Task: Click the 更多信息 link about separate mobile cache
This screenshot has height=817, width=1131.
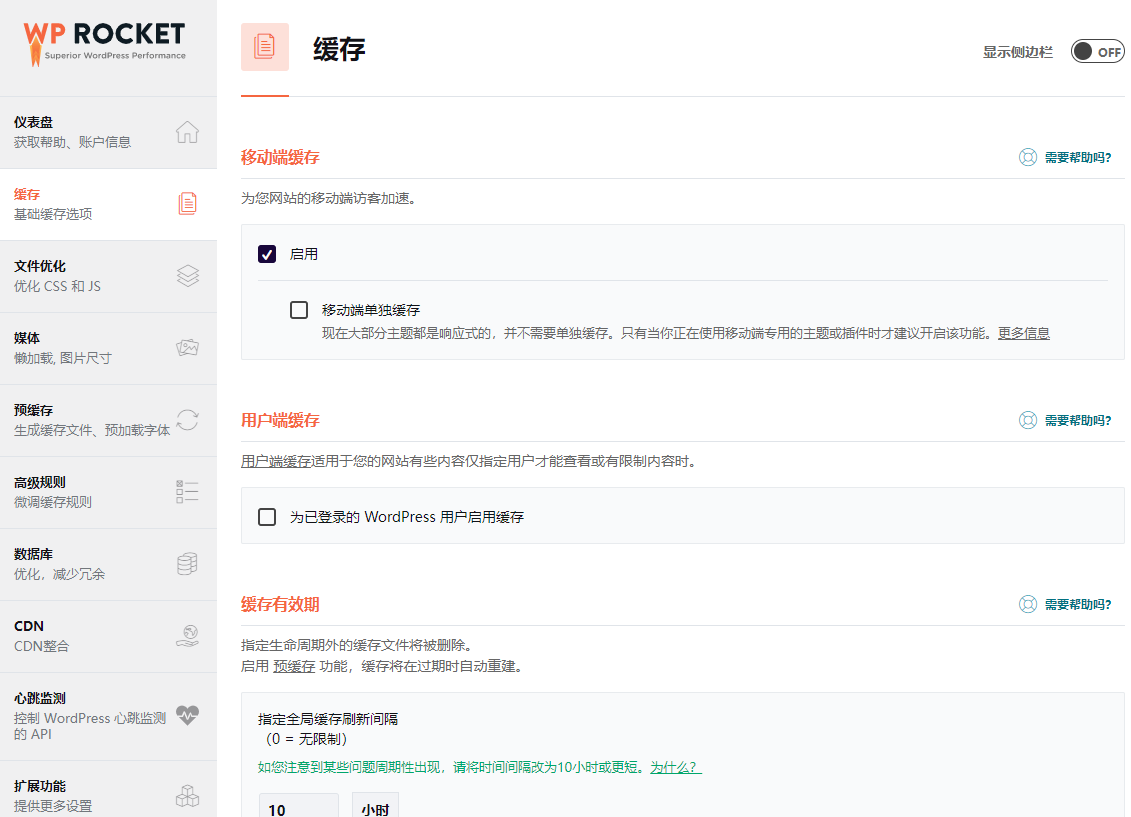Action: (x=1024, y=332)
